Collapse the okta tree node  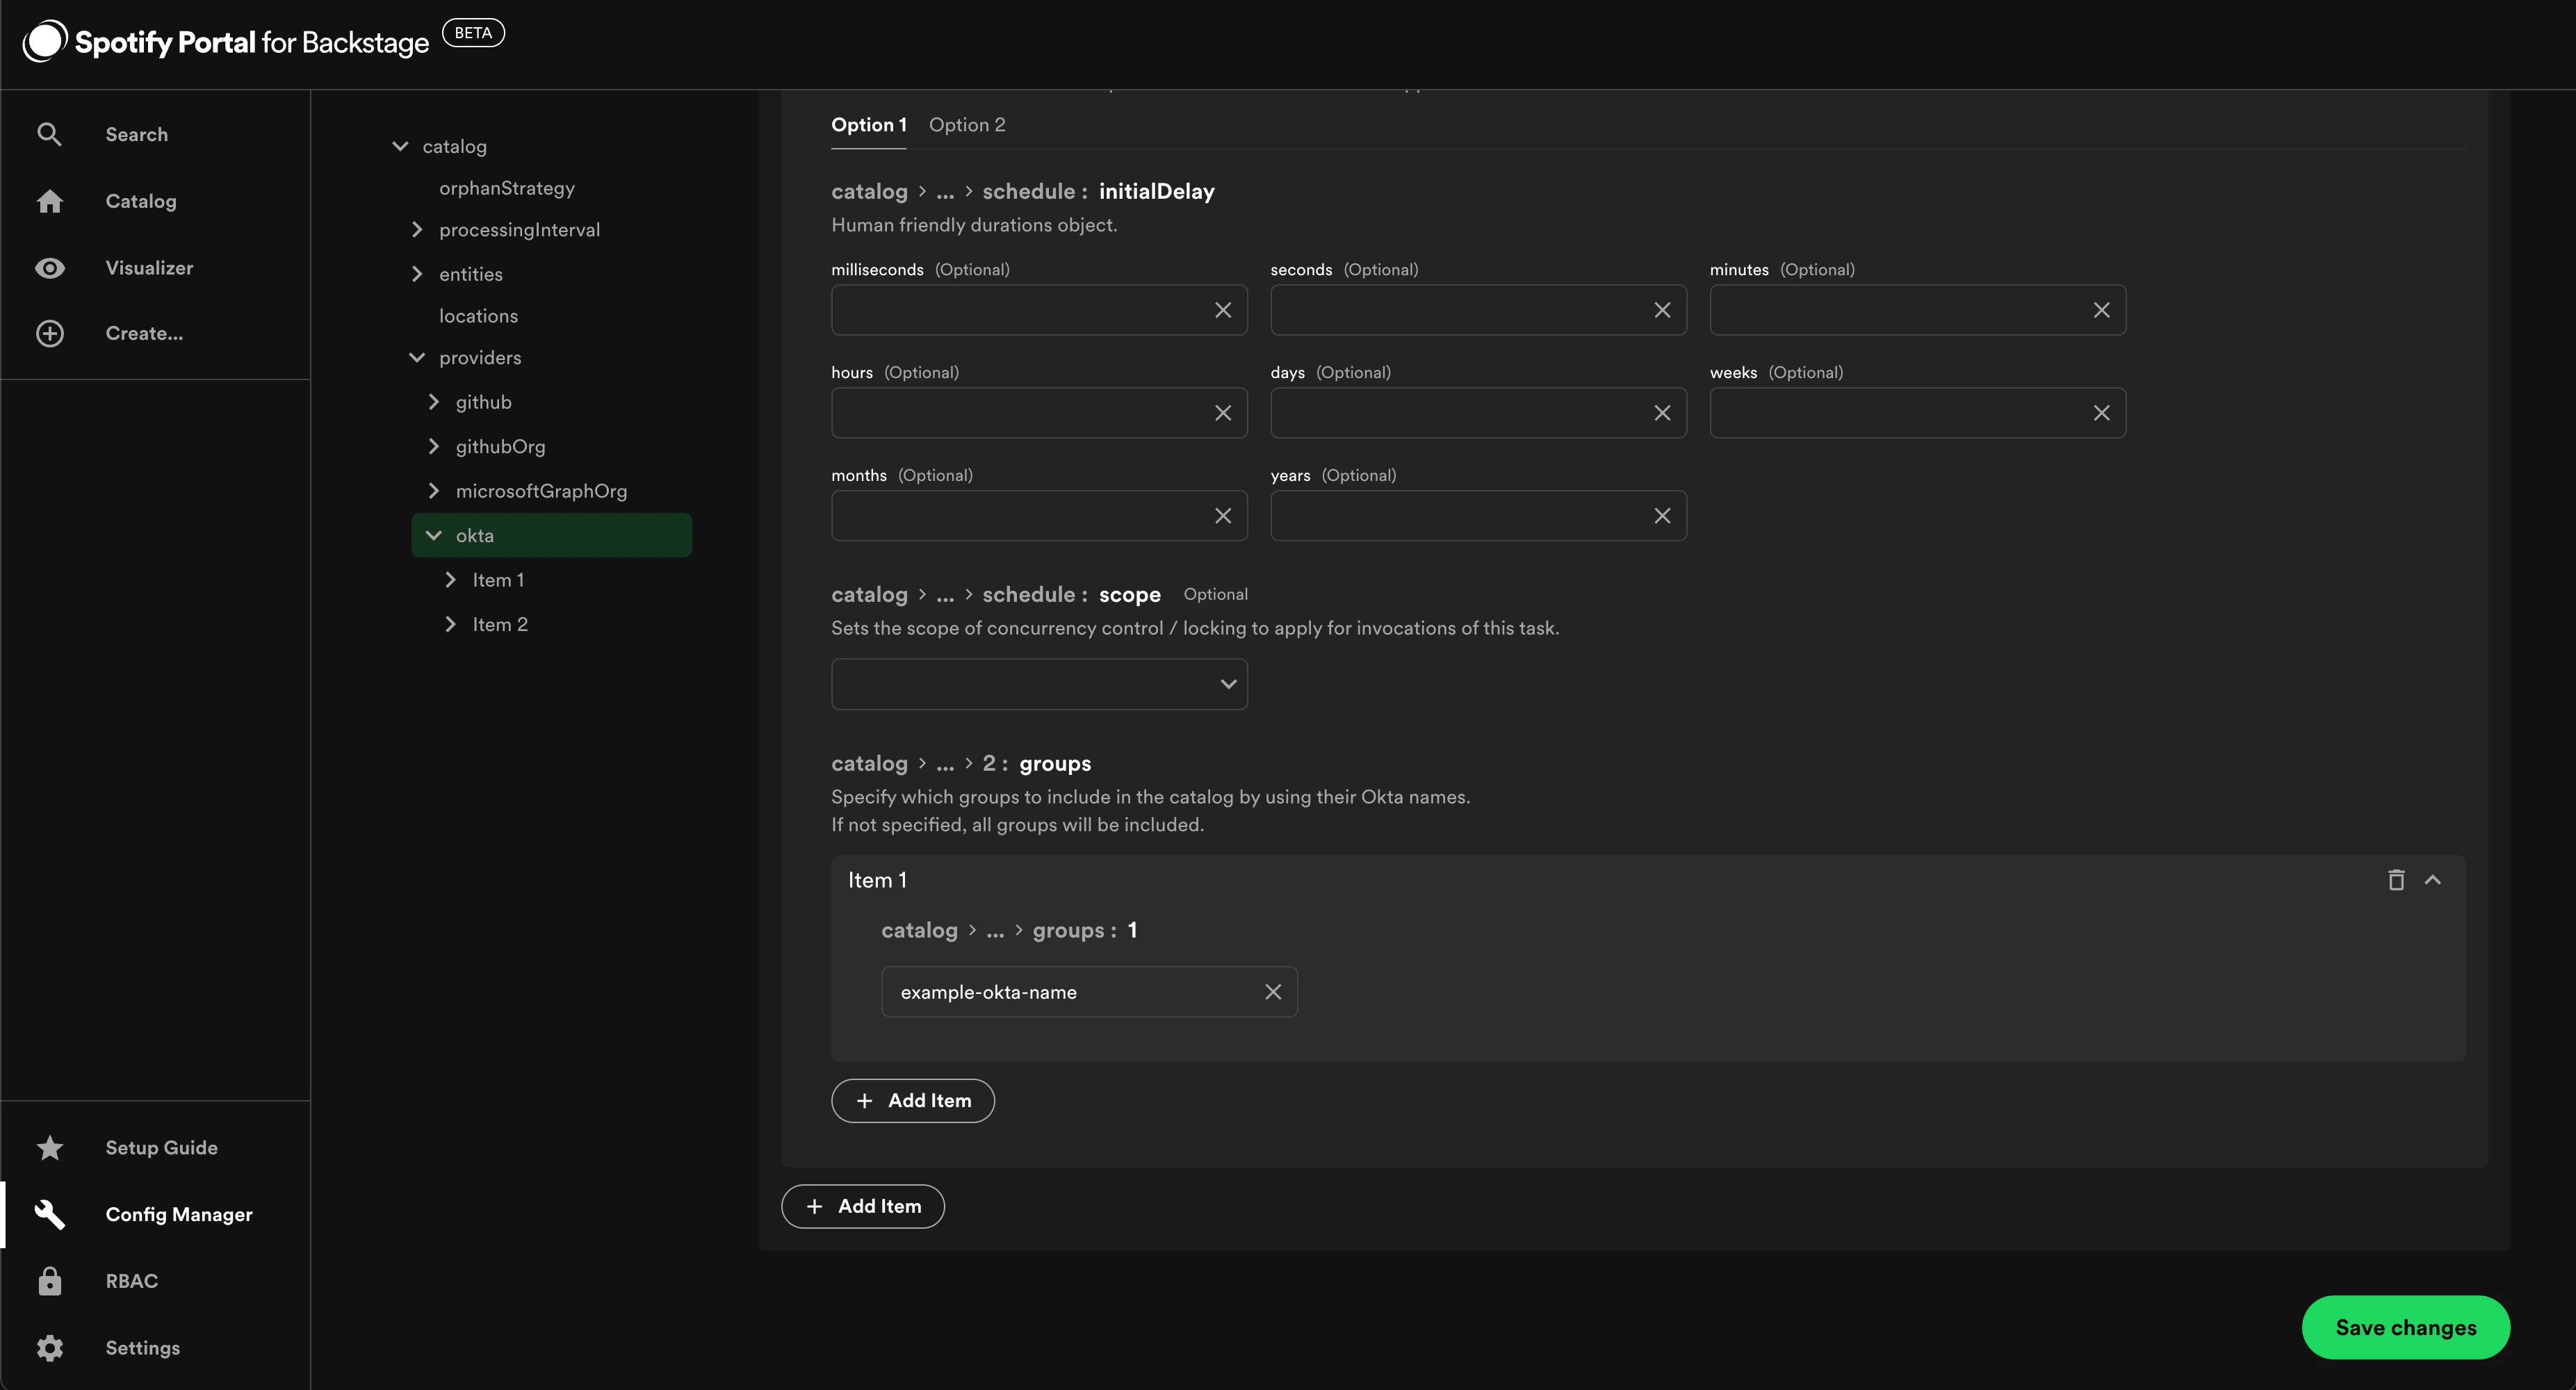[433, 535]
